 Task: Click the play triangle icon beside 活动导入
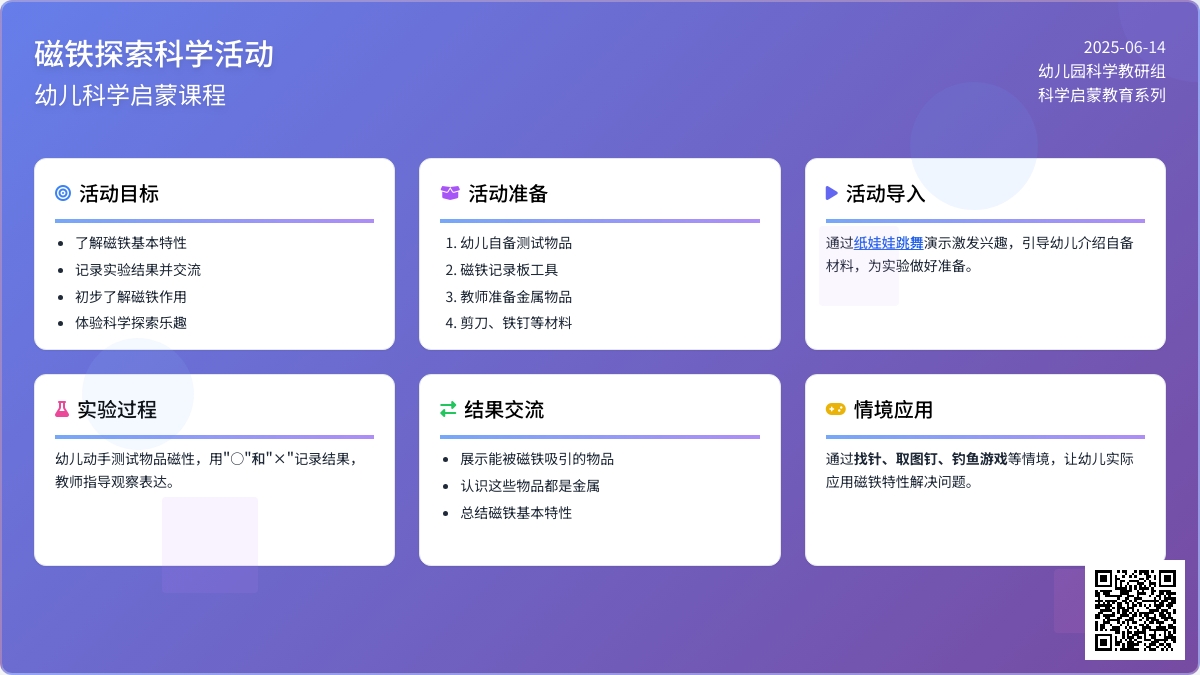[x=832, y=193]
